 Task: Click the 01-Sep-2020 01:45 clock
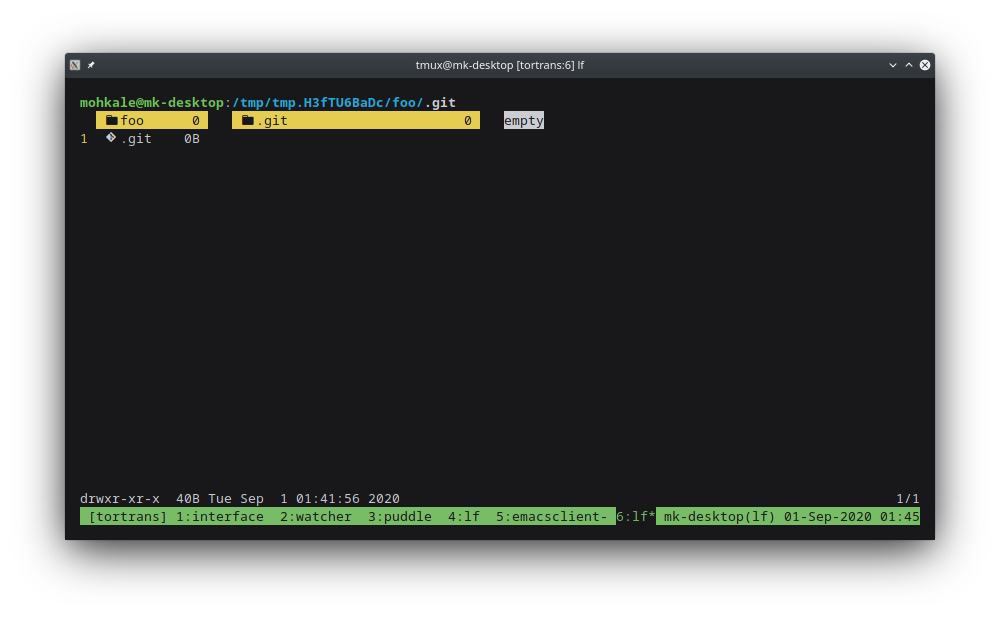(851, 516)
